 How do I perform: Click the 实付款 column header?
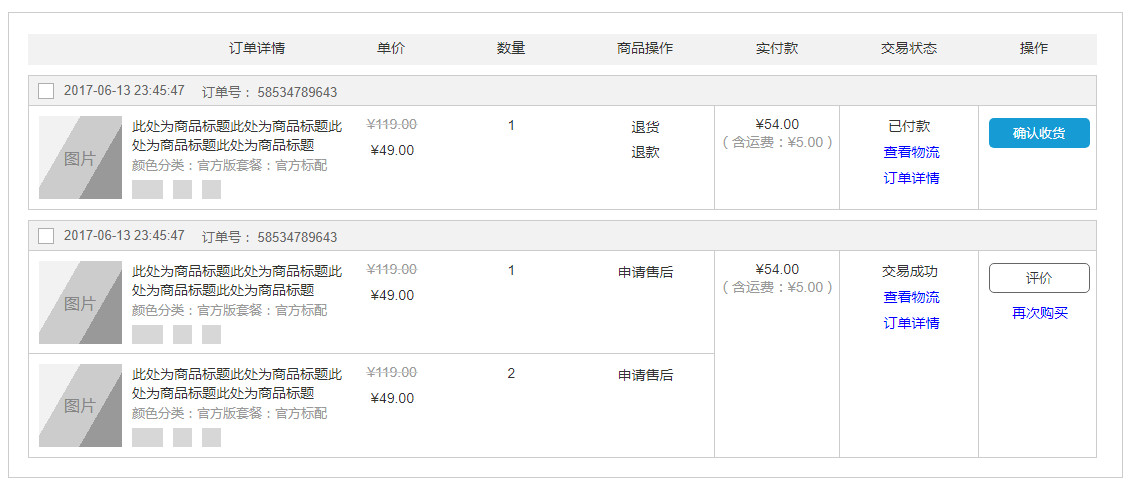point(776,48)
